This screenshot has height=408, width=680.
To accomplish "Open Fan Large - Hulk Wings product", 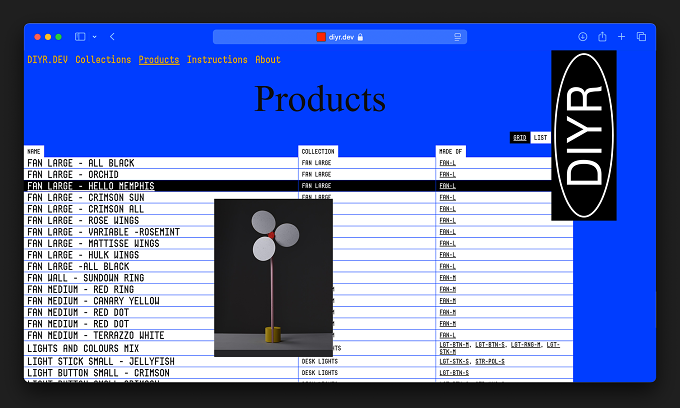I will (x=83, y=255).
